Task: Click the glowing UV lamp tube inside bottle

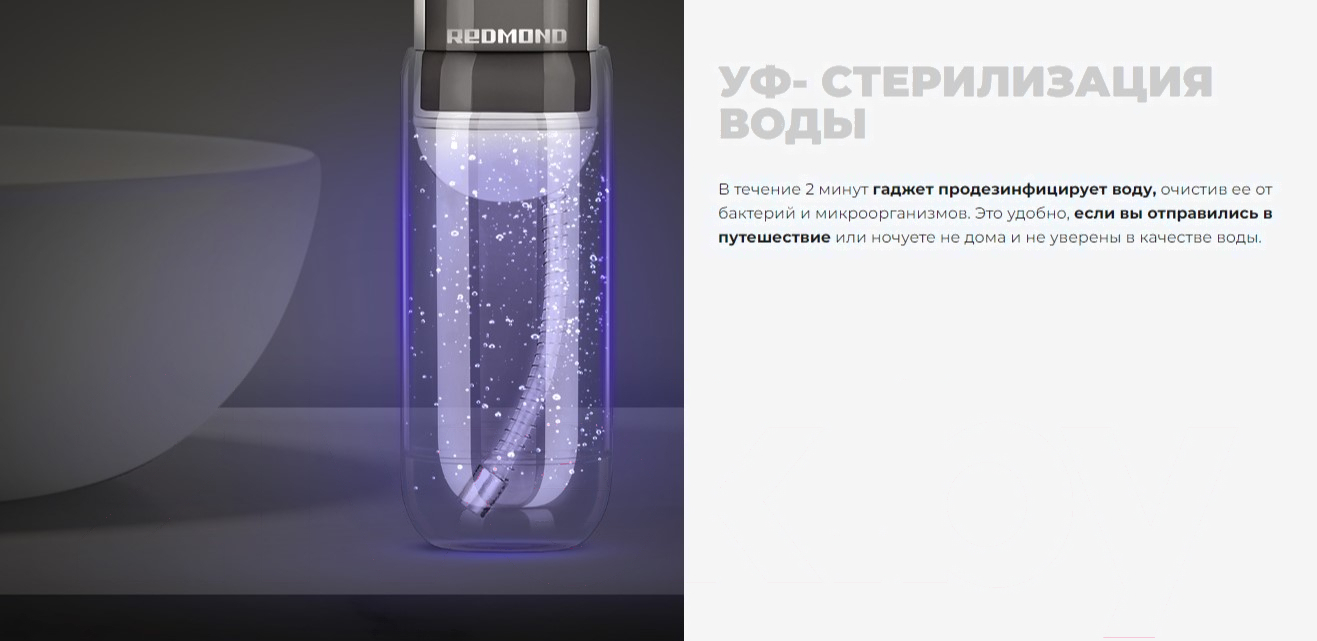Action: click(x=505, y=330)
